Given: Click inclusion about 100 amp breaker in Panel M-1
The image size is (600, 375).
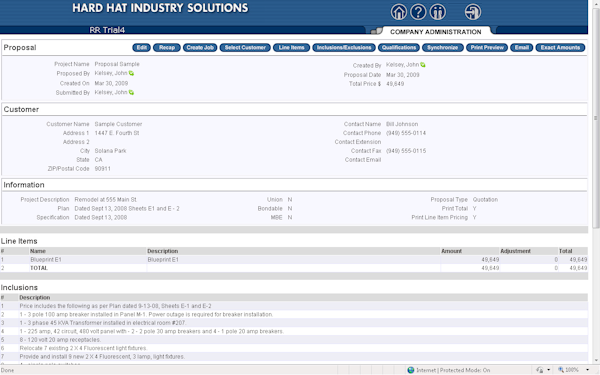Looking at the screenshot, I should pyautogui.click(x=146, y=315).
